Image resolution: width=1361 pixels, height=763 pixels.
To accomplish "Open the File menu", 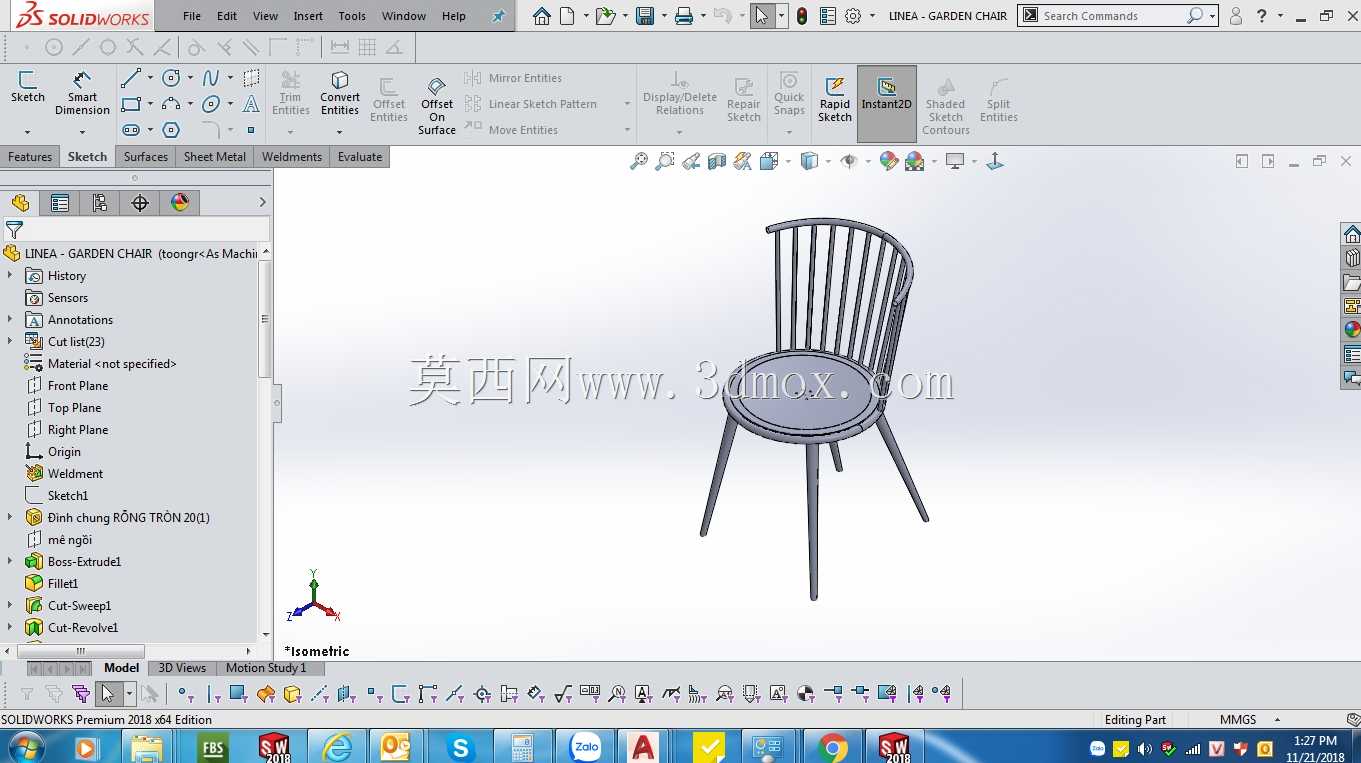I will (x=192, y=16).
